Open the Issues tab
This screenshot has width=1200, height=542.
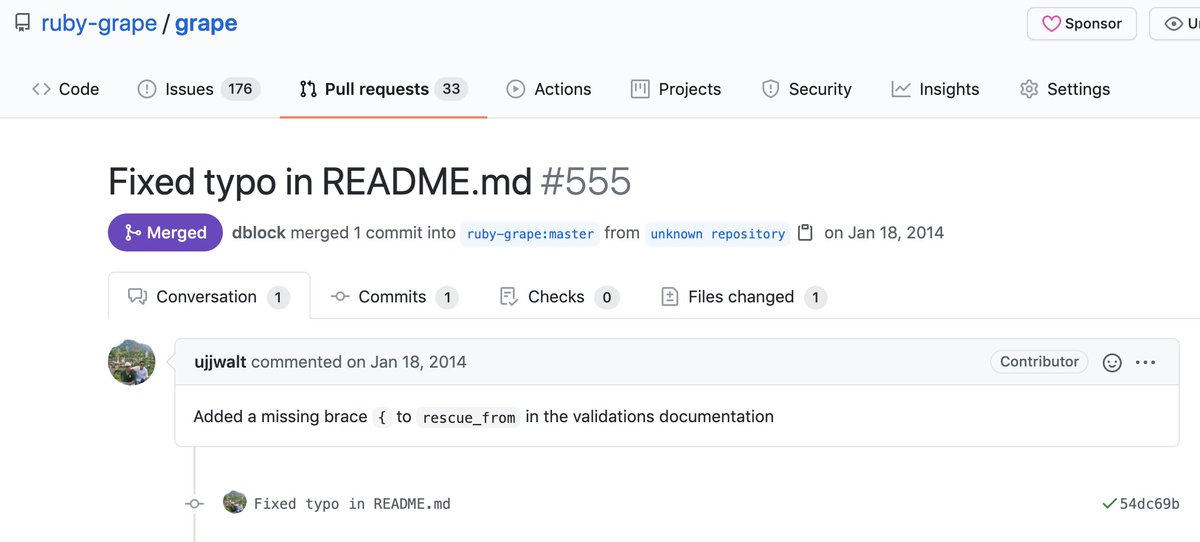point(198,89)
